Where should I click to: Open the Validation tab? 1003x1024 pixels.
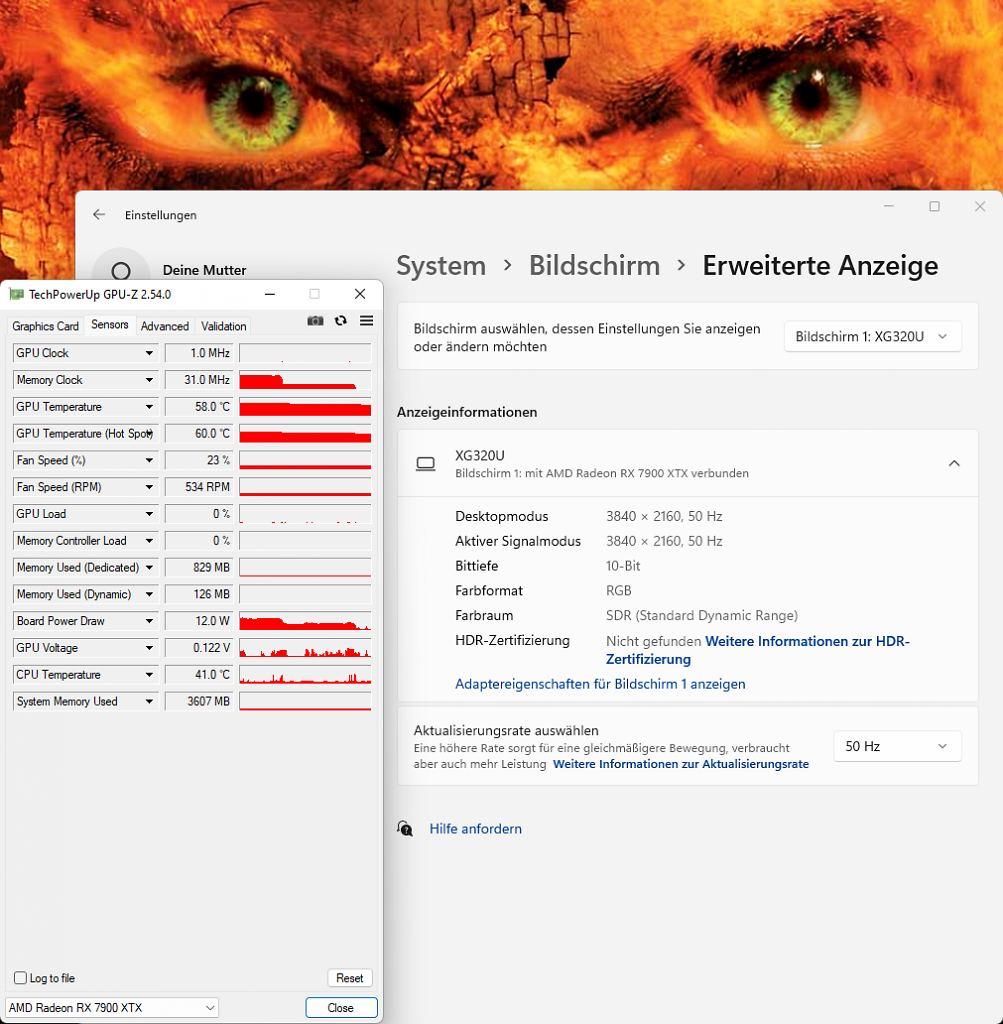(x=223, y=326)
